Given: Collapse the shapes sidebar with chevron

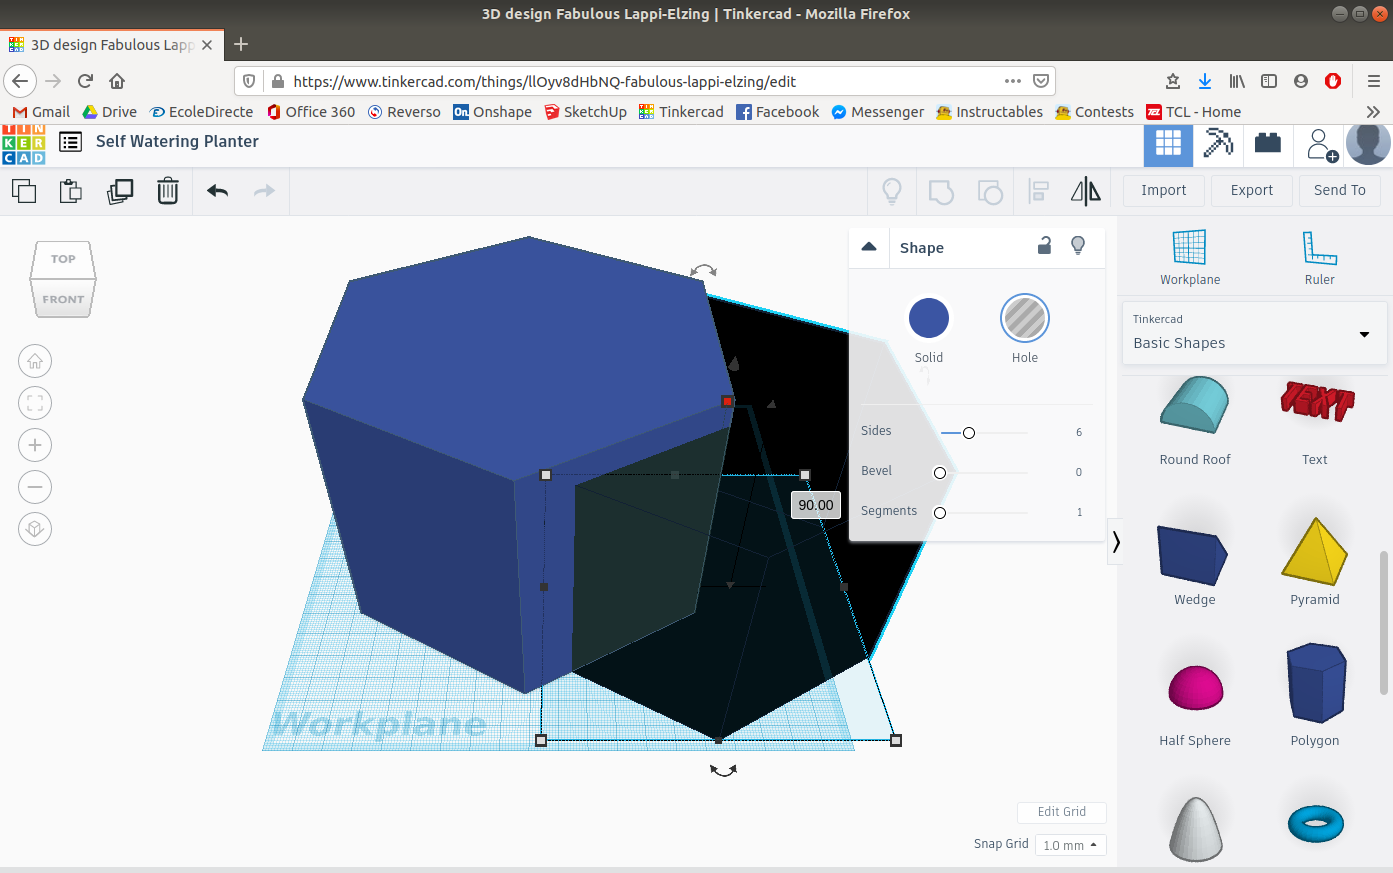Looking at the screenshot, I should click(x=1116, y=542).
